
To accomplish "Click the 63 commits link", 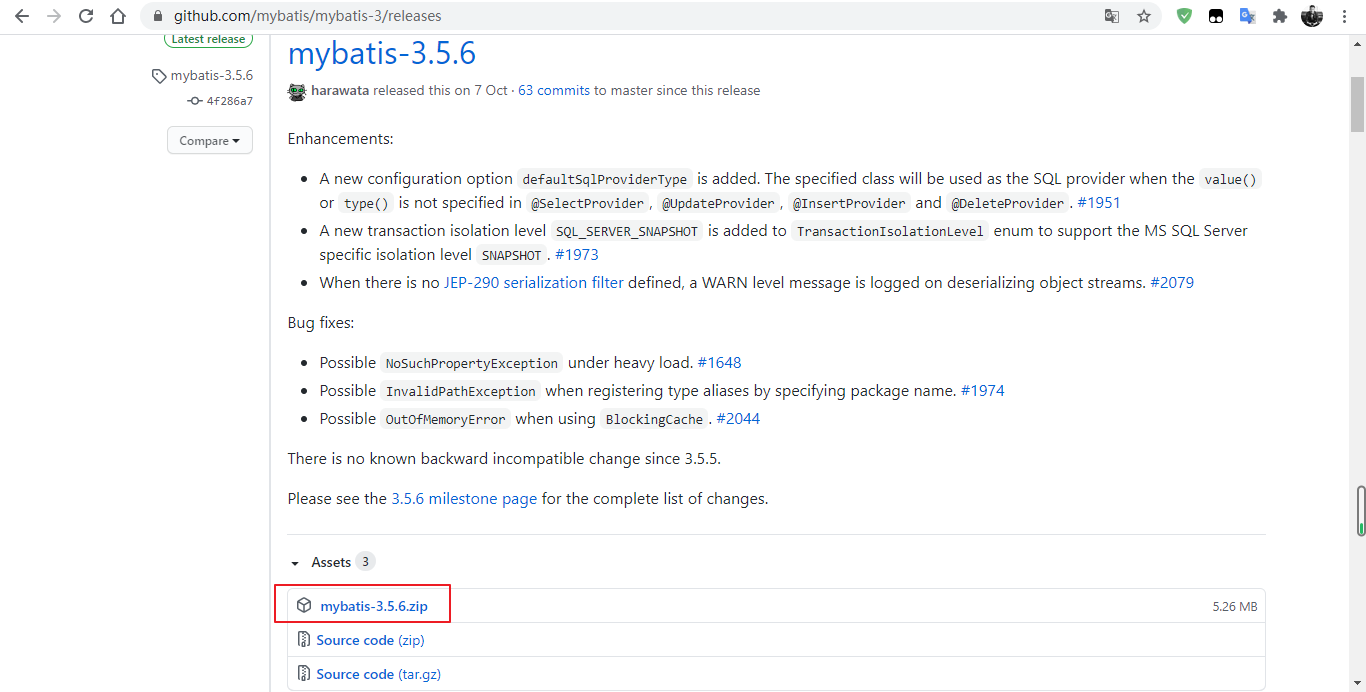I will coord(554,90).
